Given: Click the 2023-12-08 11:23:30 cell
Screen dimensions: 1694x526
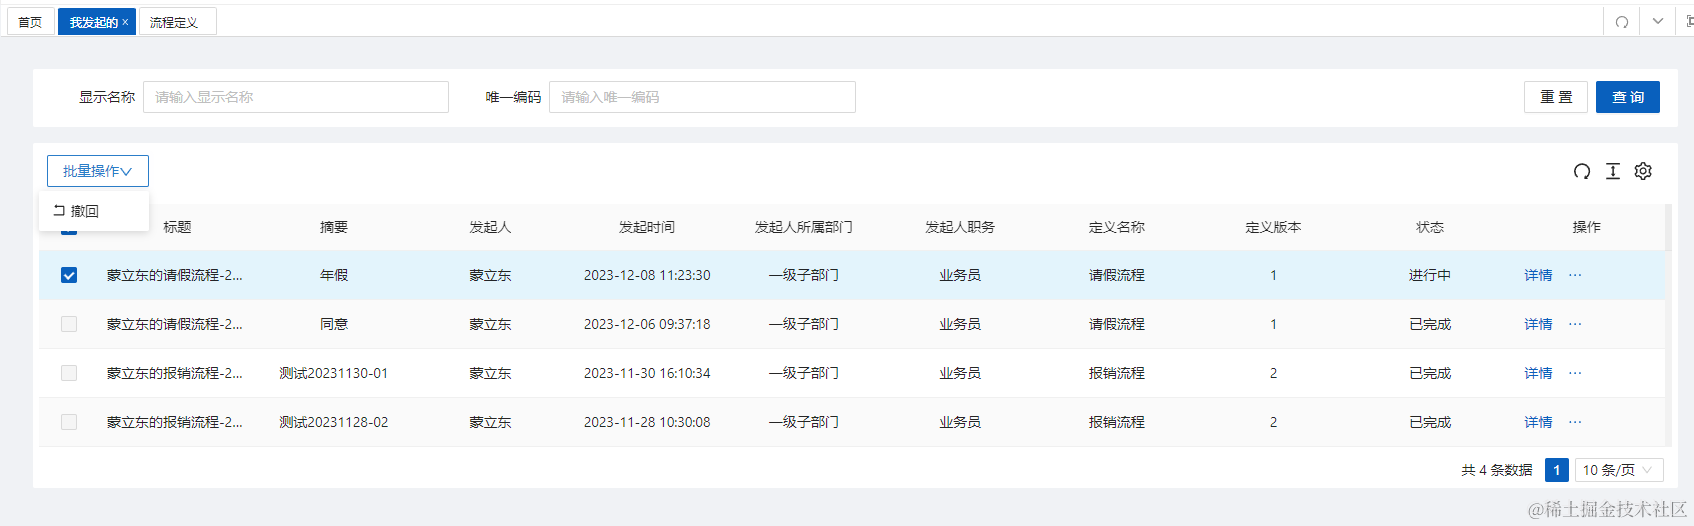Looking at the screenshot, I should click(x=647, y=275).
